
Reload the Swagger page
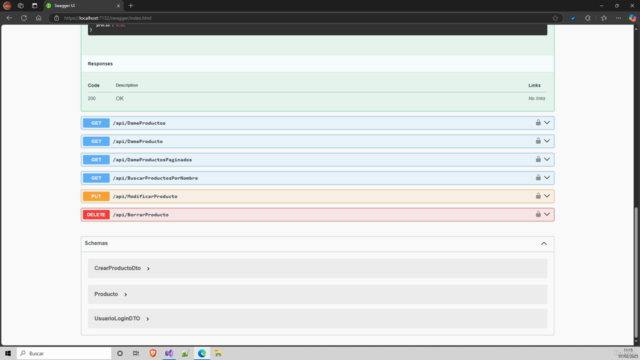(24, 18)
